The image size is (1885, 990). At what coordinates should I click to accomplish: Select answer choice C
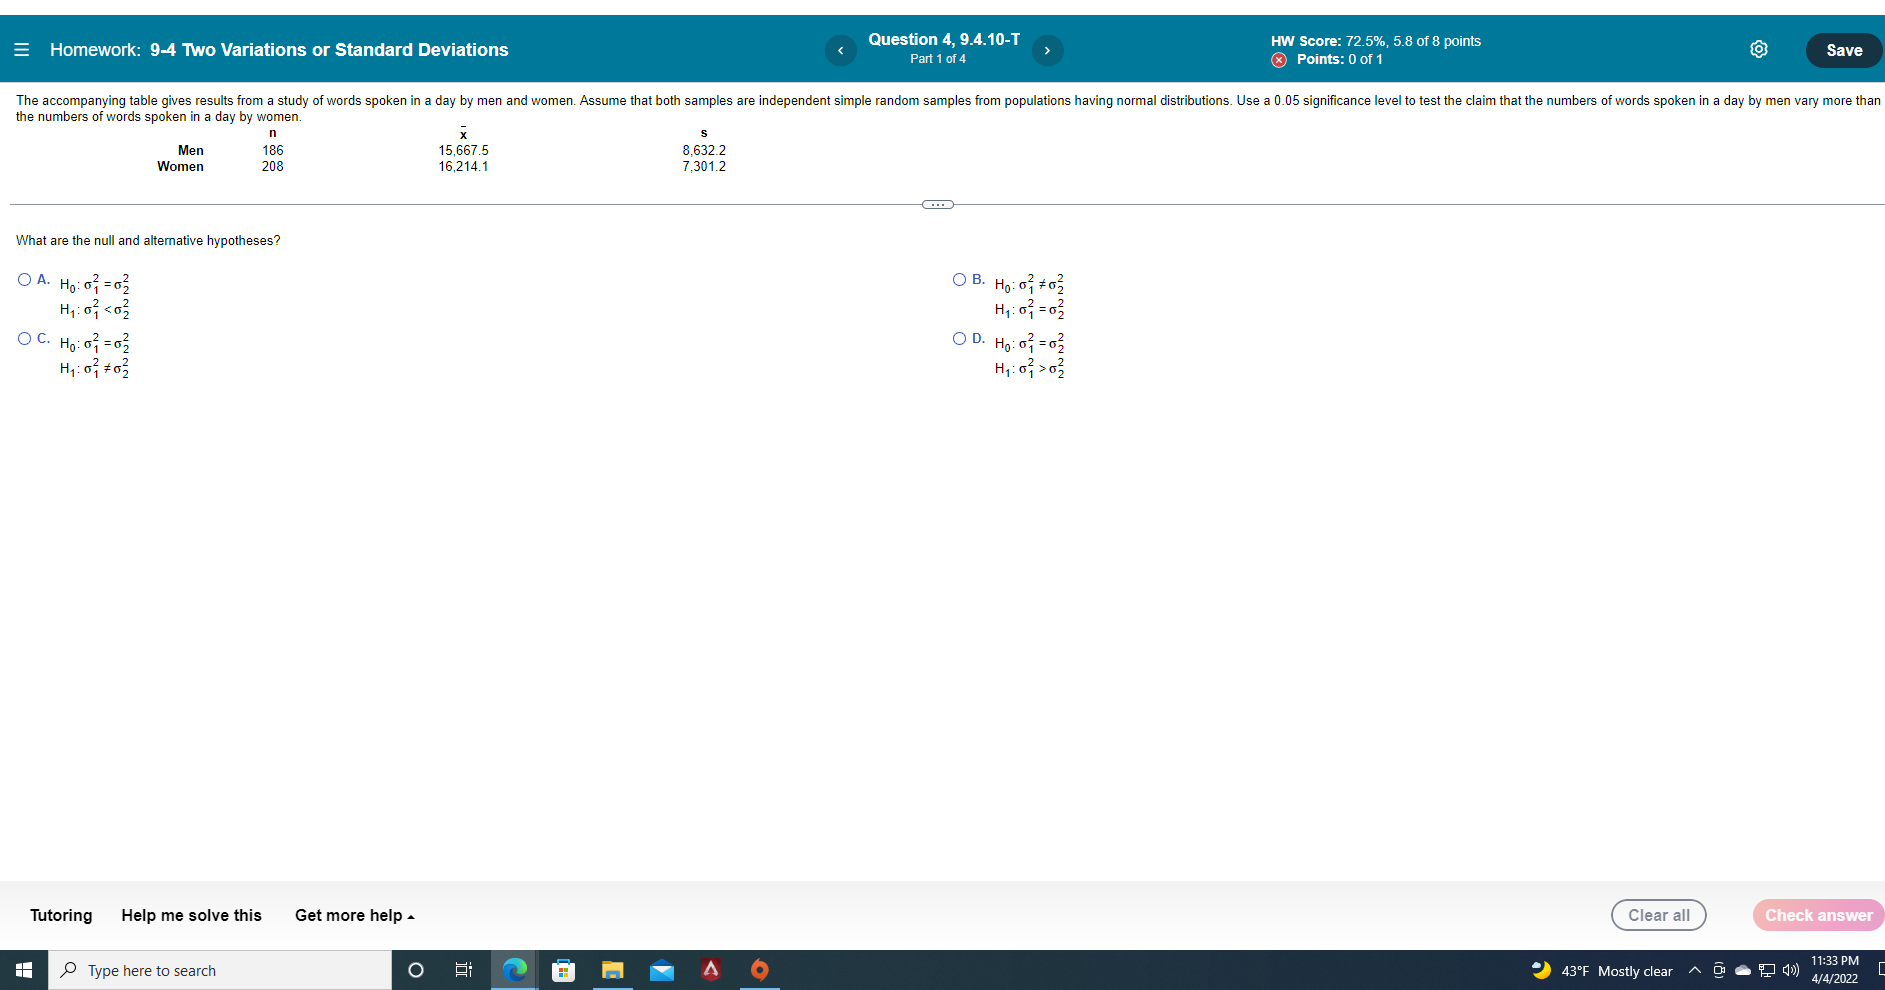coord(23,338)
